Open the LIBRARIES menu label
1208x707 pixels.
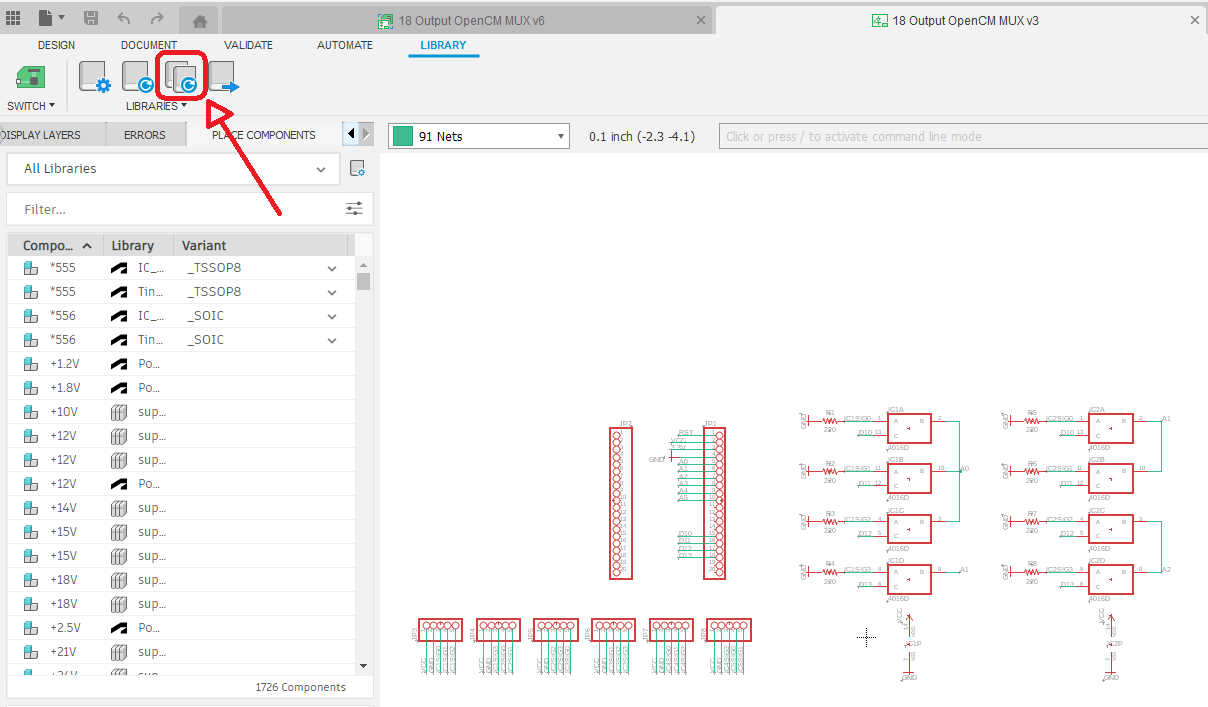[x=155, y=106]
